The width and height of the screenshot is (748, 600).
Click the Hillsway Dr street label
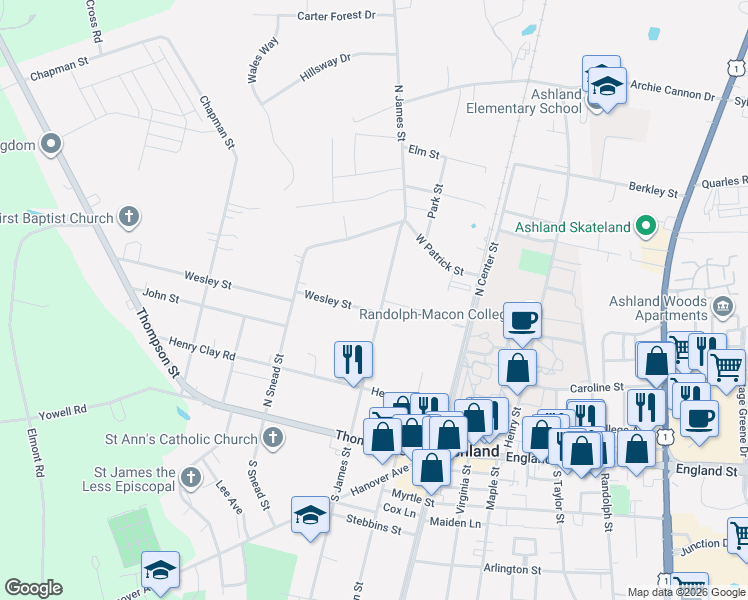pos(325,67)
